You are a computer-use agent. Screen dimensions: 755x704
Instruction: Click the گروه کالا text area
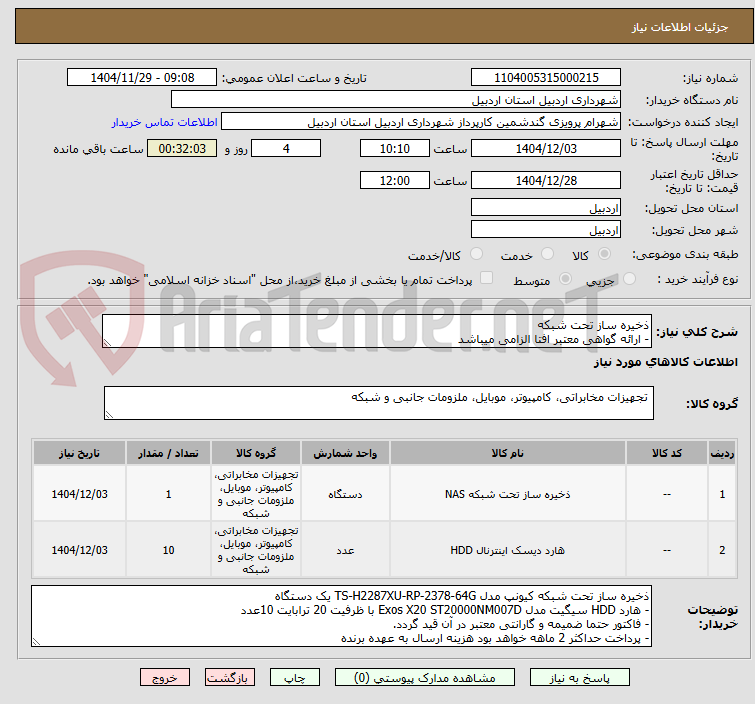(379, 403)
